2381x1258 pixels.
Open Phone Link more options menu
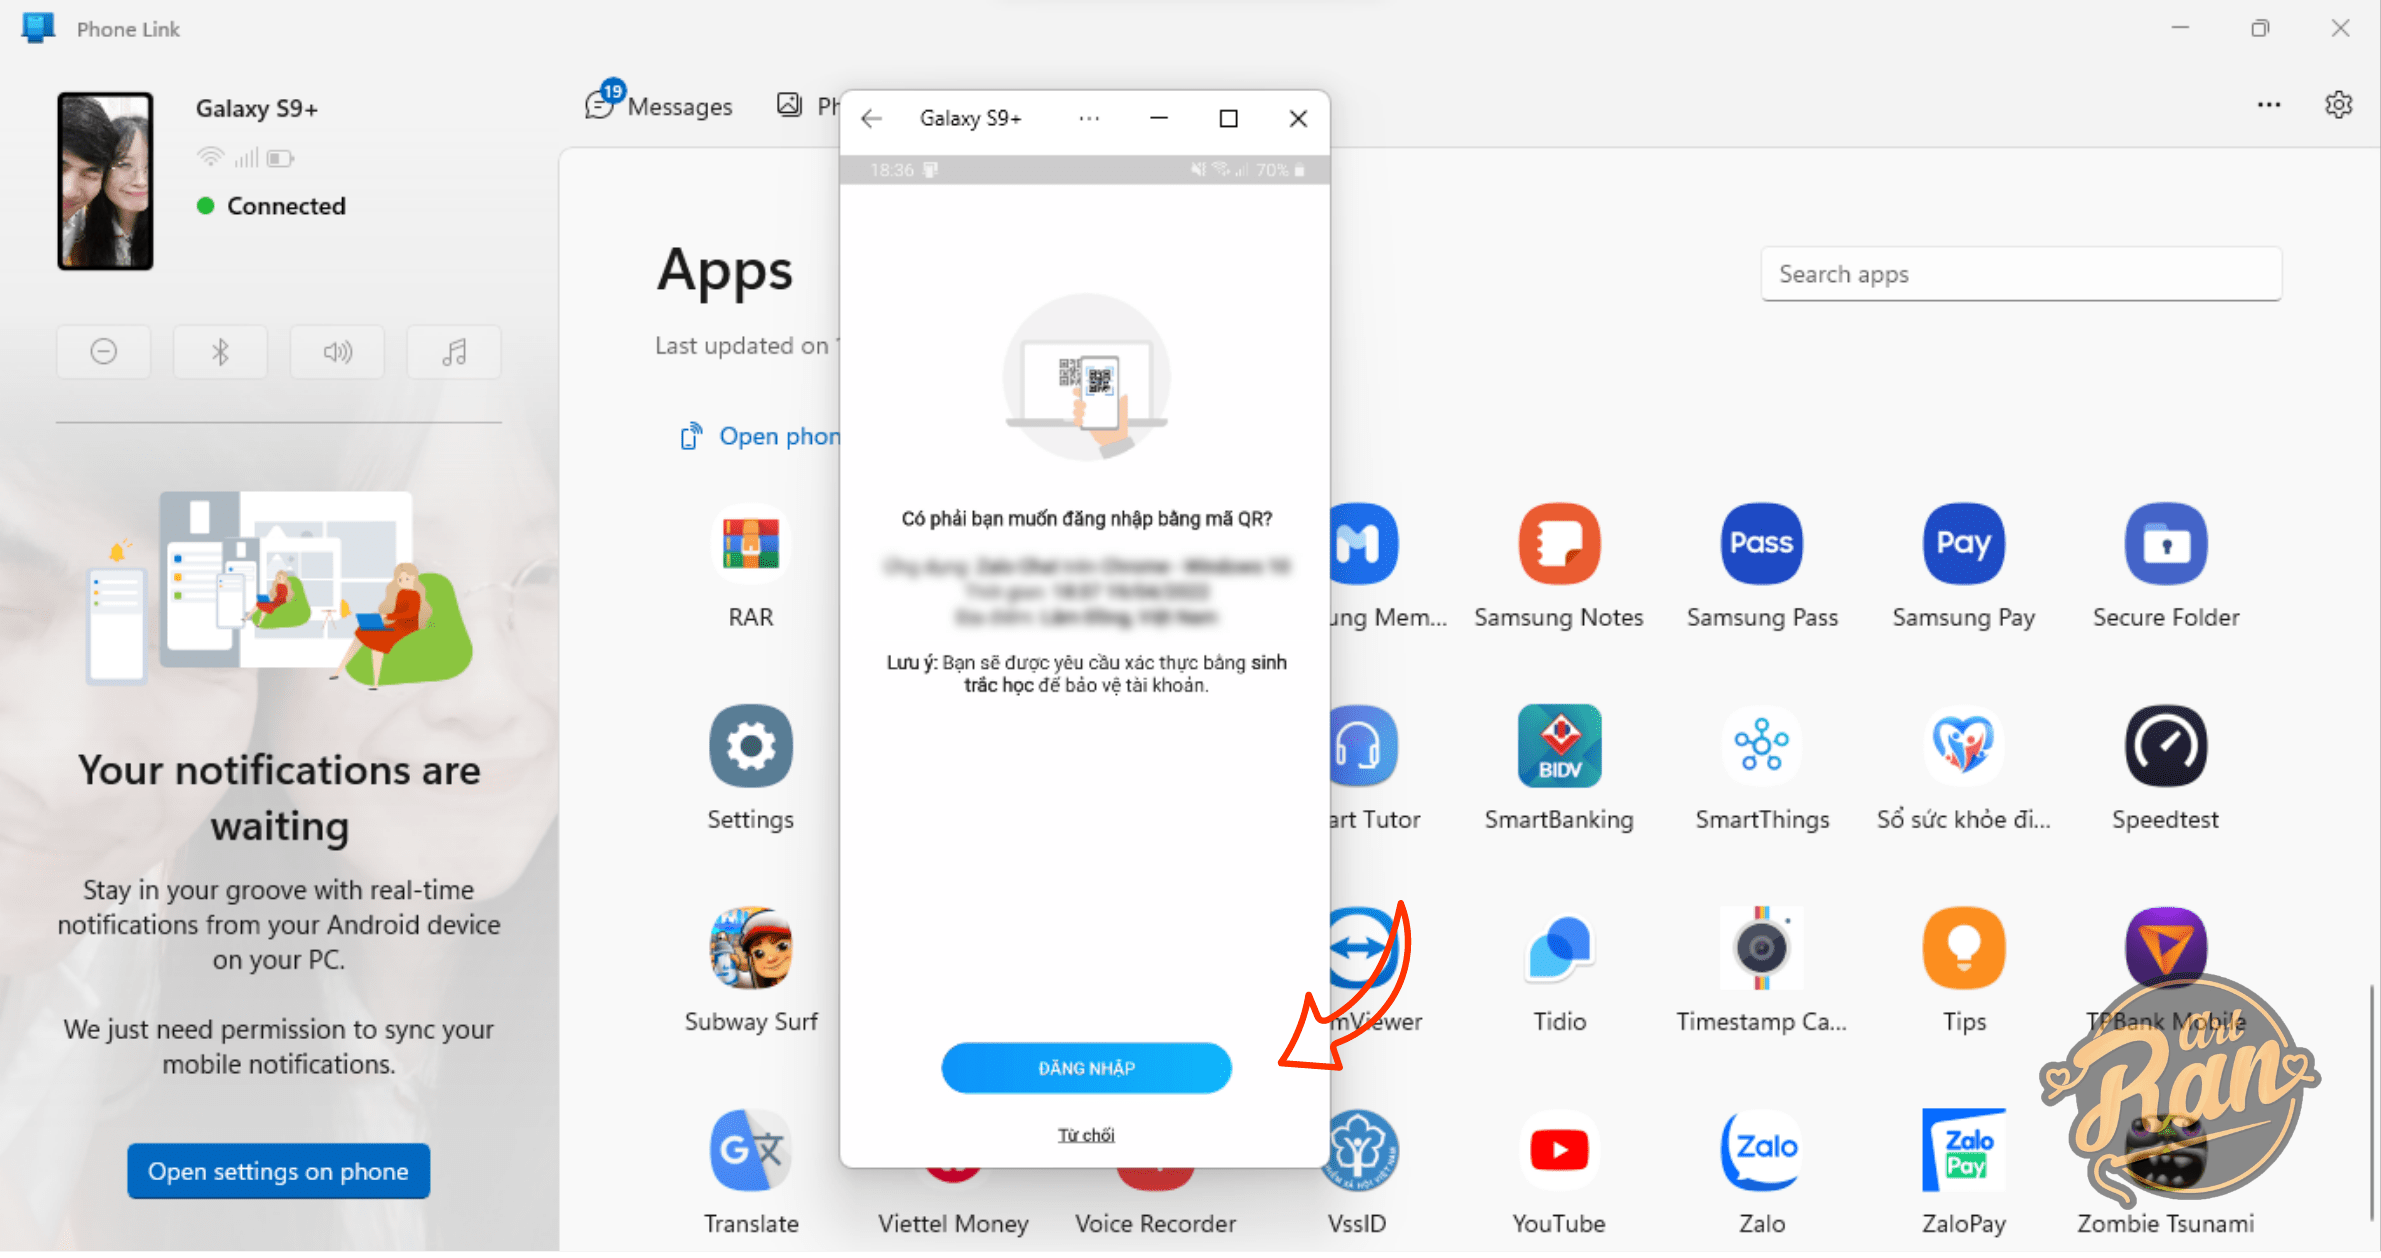coord(2268,105)
